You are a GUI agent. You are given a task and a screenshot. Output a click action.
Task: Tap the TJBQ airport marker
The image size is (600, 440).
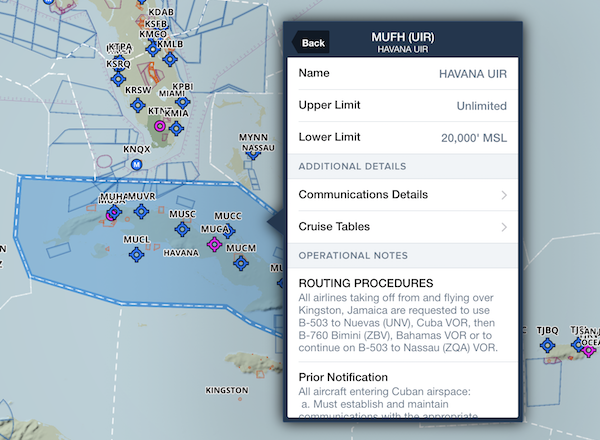tap(547, 344)
